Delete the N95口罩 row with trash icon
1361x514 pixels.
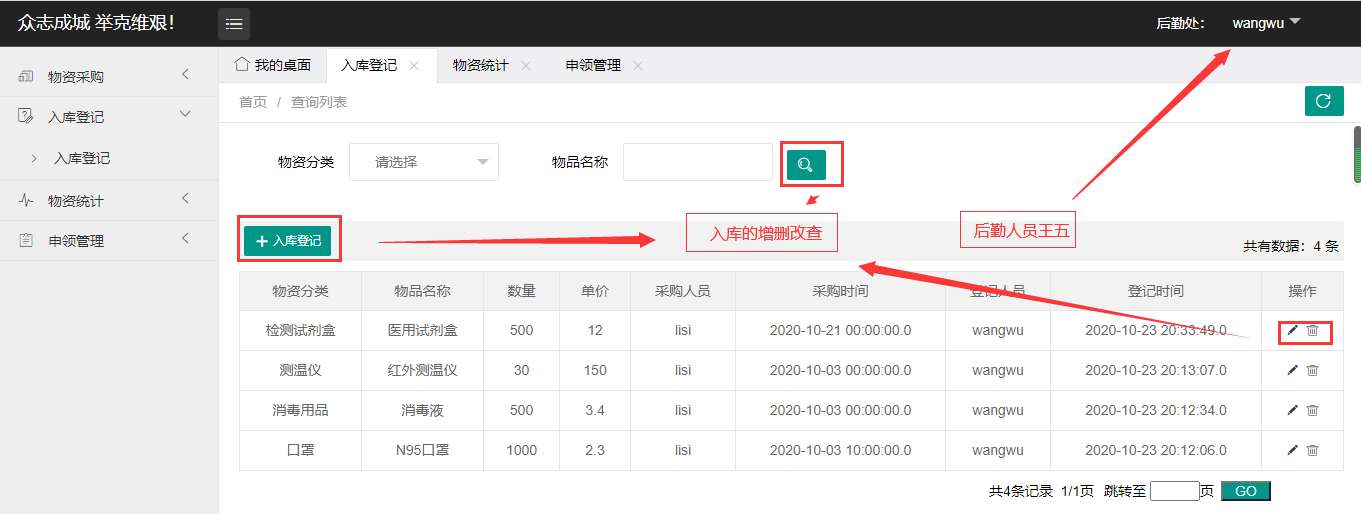click(1313, 450)
